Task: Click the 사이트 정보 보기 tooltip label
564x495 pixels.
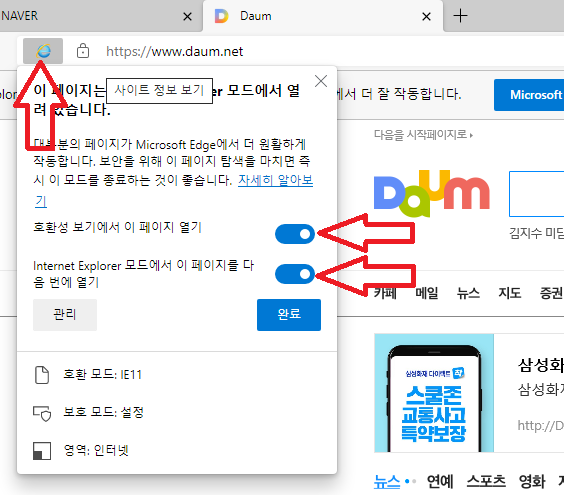Action: coord(159,90)
